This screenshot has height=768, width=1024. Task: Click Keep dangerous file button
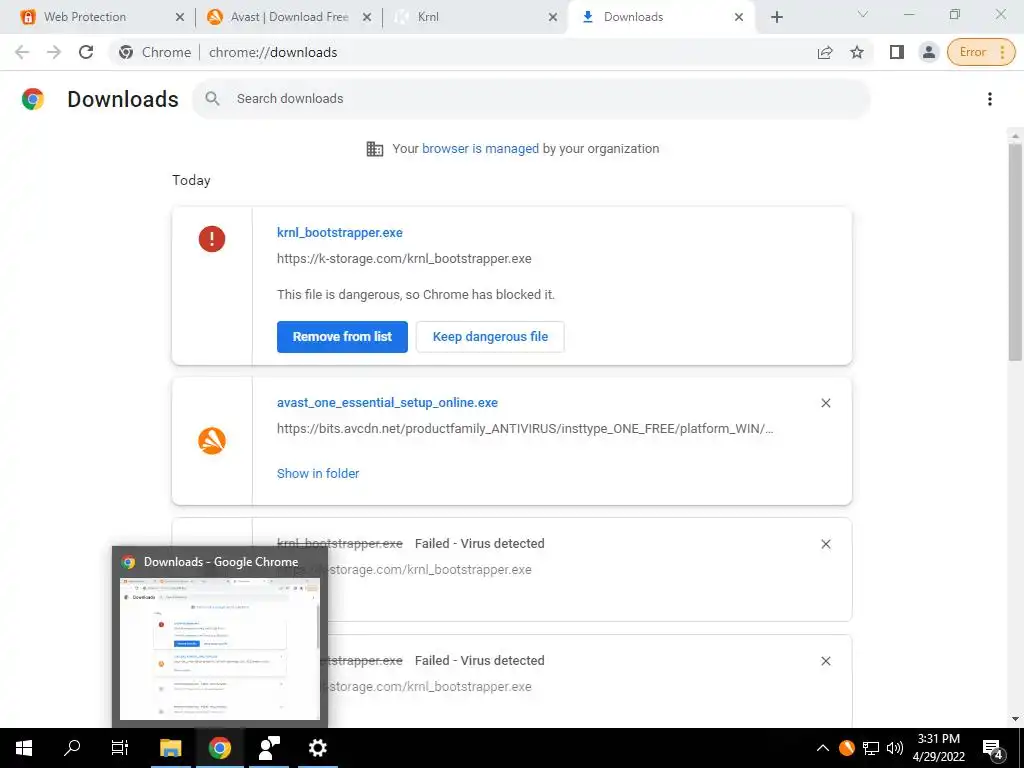tap(490, 336)
